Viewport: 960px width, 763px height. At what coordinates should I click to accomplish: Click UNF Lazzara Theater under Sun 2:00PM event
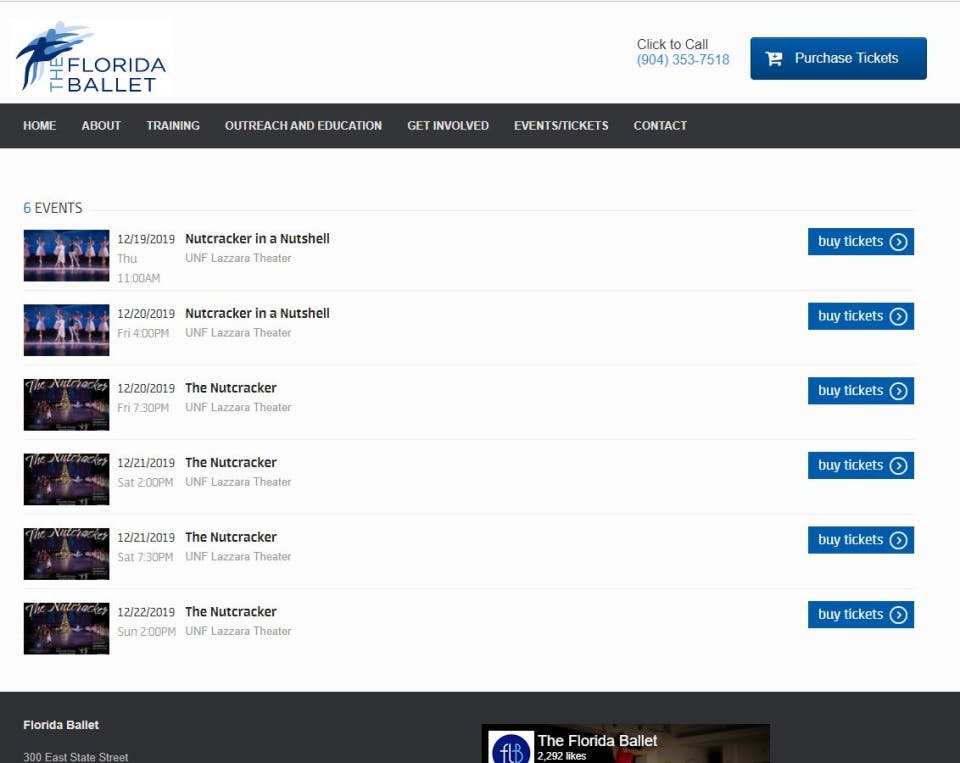[238, 631]
